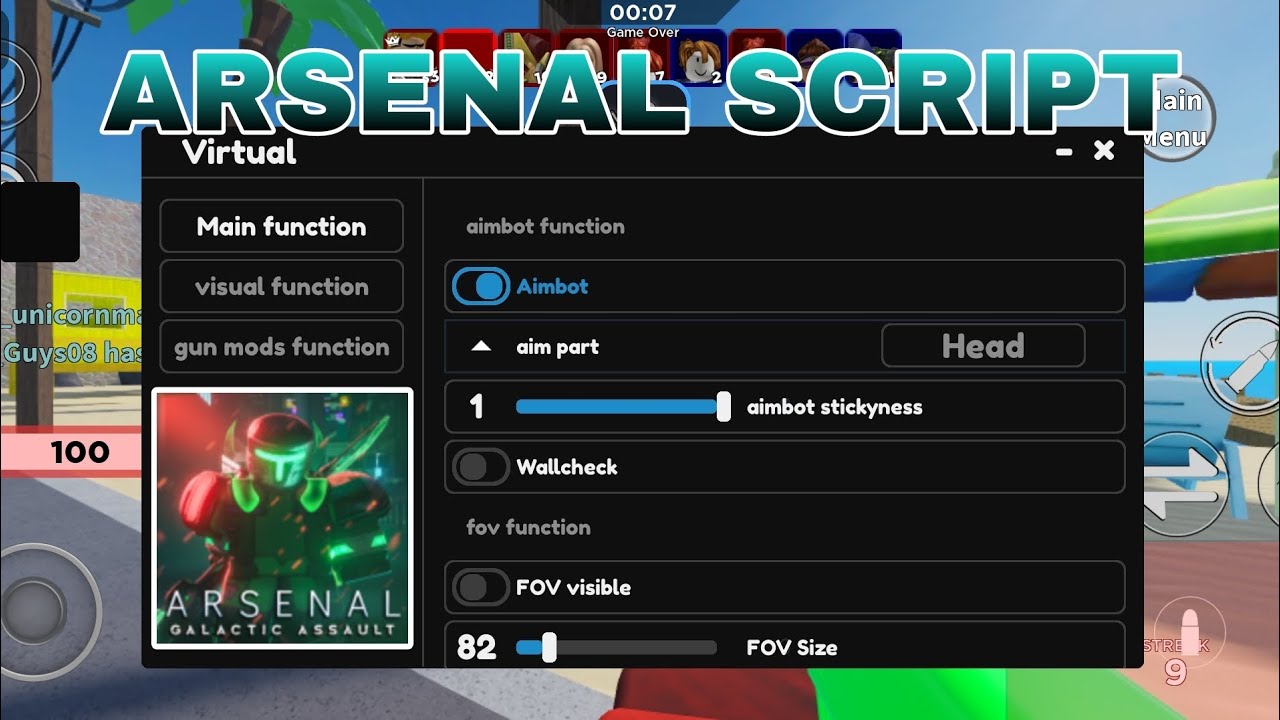1280x720 pixels.
Task: Click the aimbot stickyness slider handle
Action: tap(723, 407)
